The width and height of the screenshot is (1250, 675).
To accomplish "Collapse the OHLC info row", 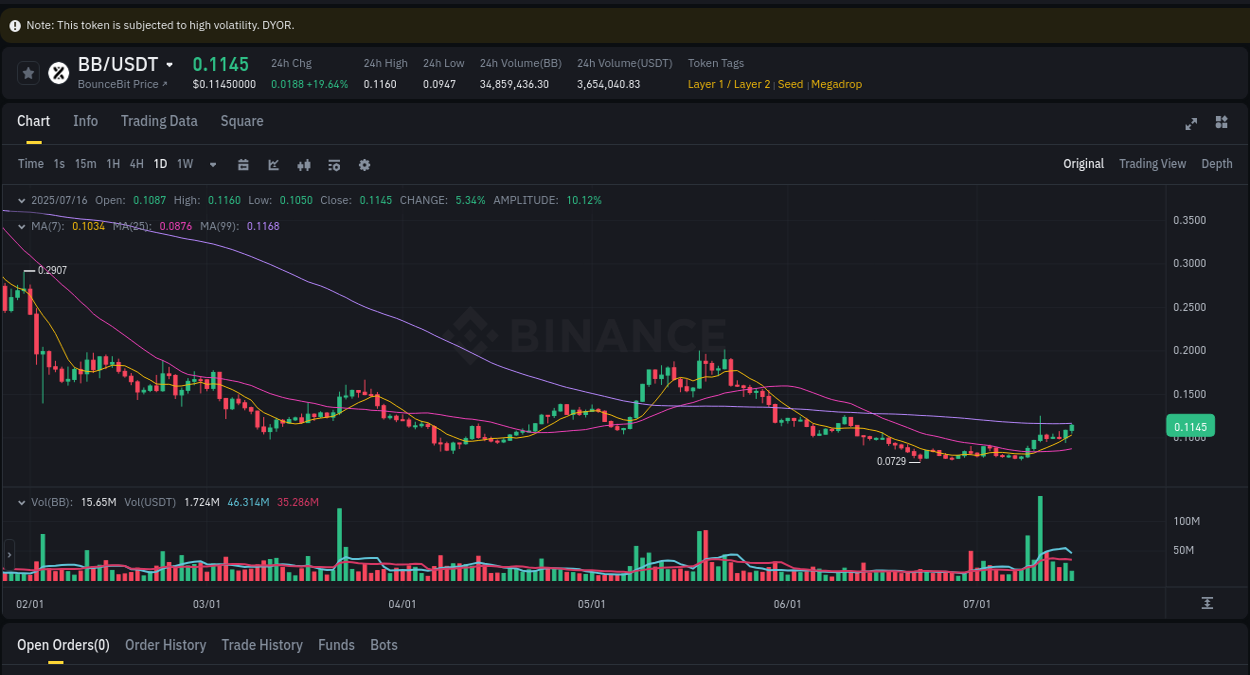I will 22,200.
